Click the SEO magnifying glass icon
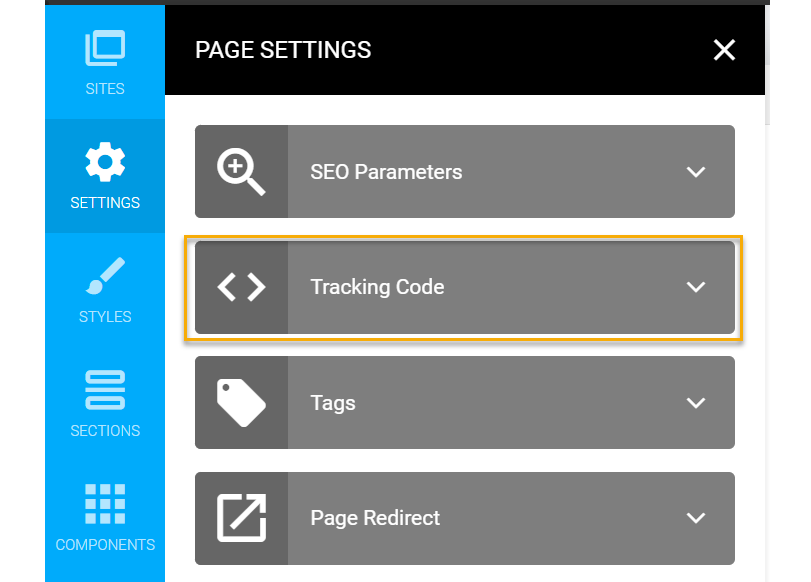This screenshot has height=582, width=811. click(x=241, y=172)
